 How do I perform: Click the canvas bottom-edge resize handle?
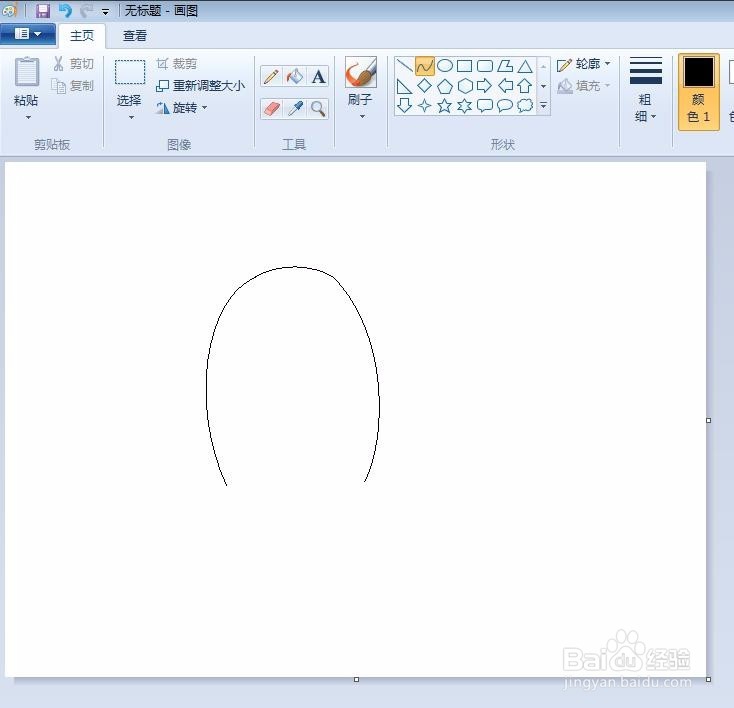click(356, 679)
